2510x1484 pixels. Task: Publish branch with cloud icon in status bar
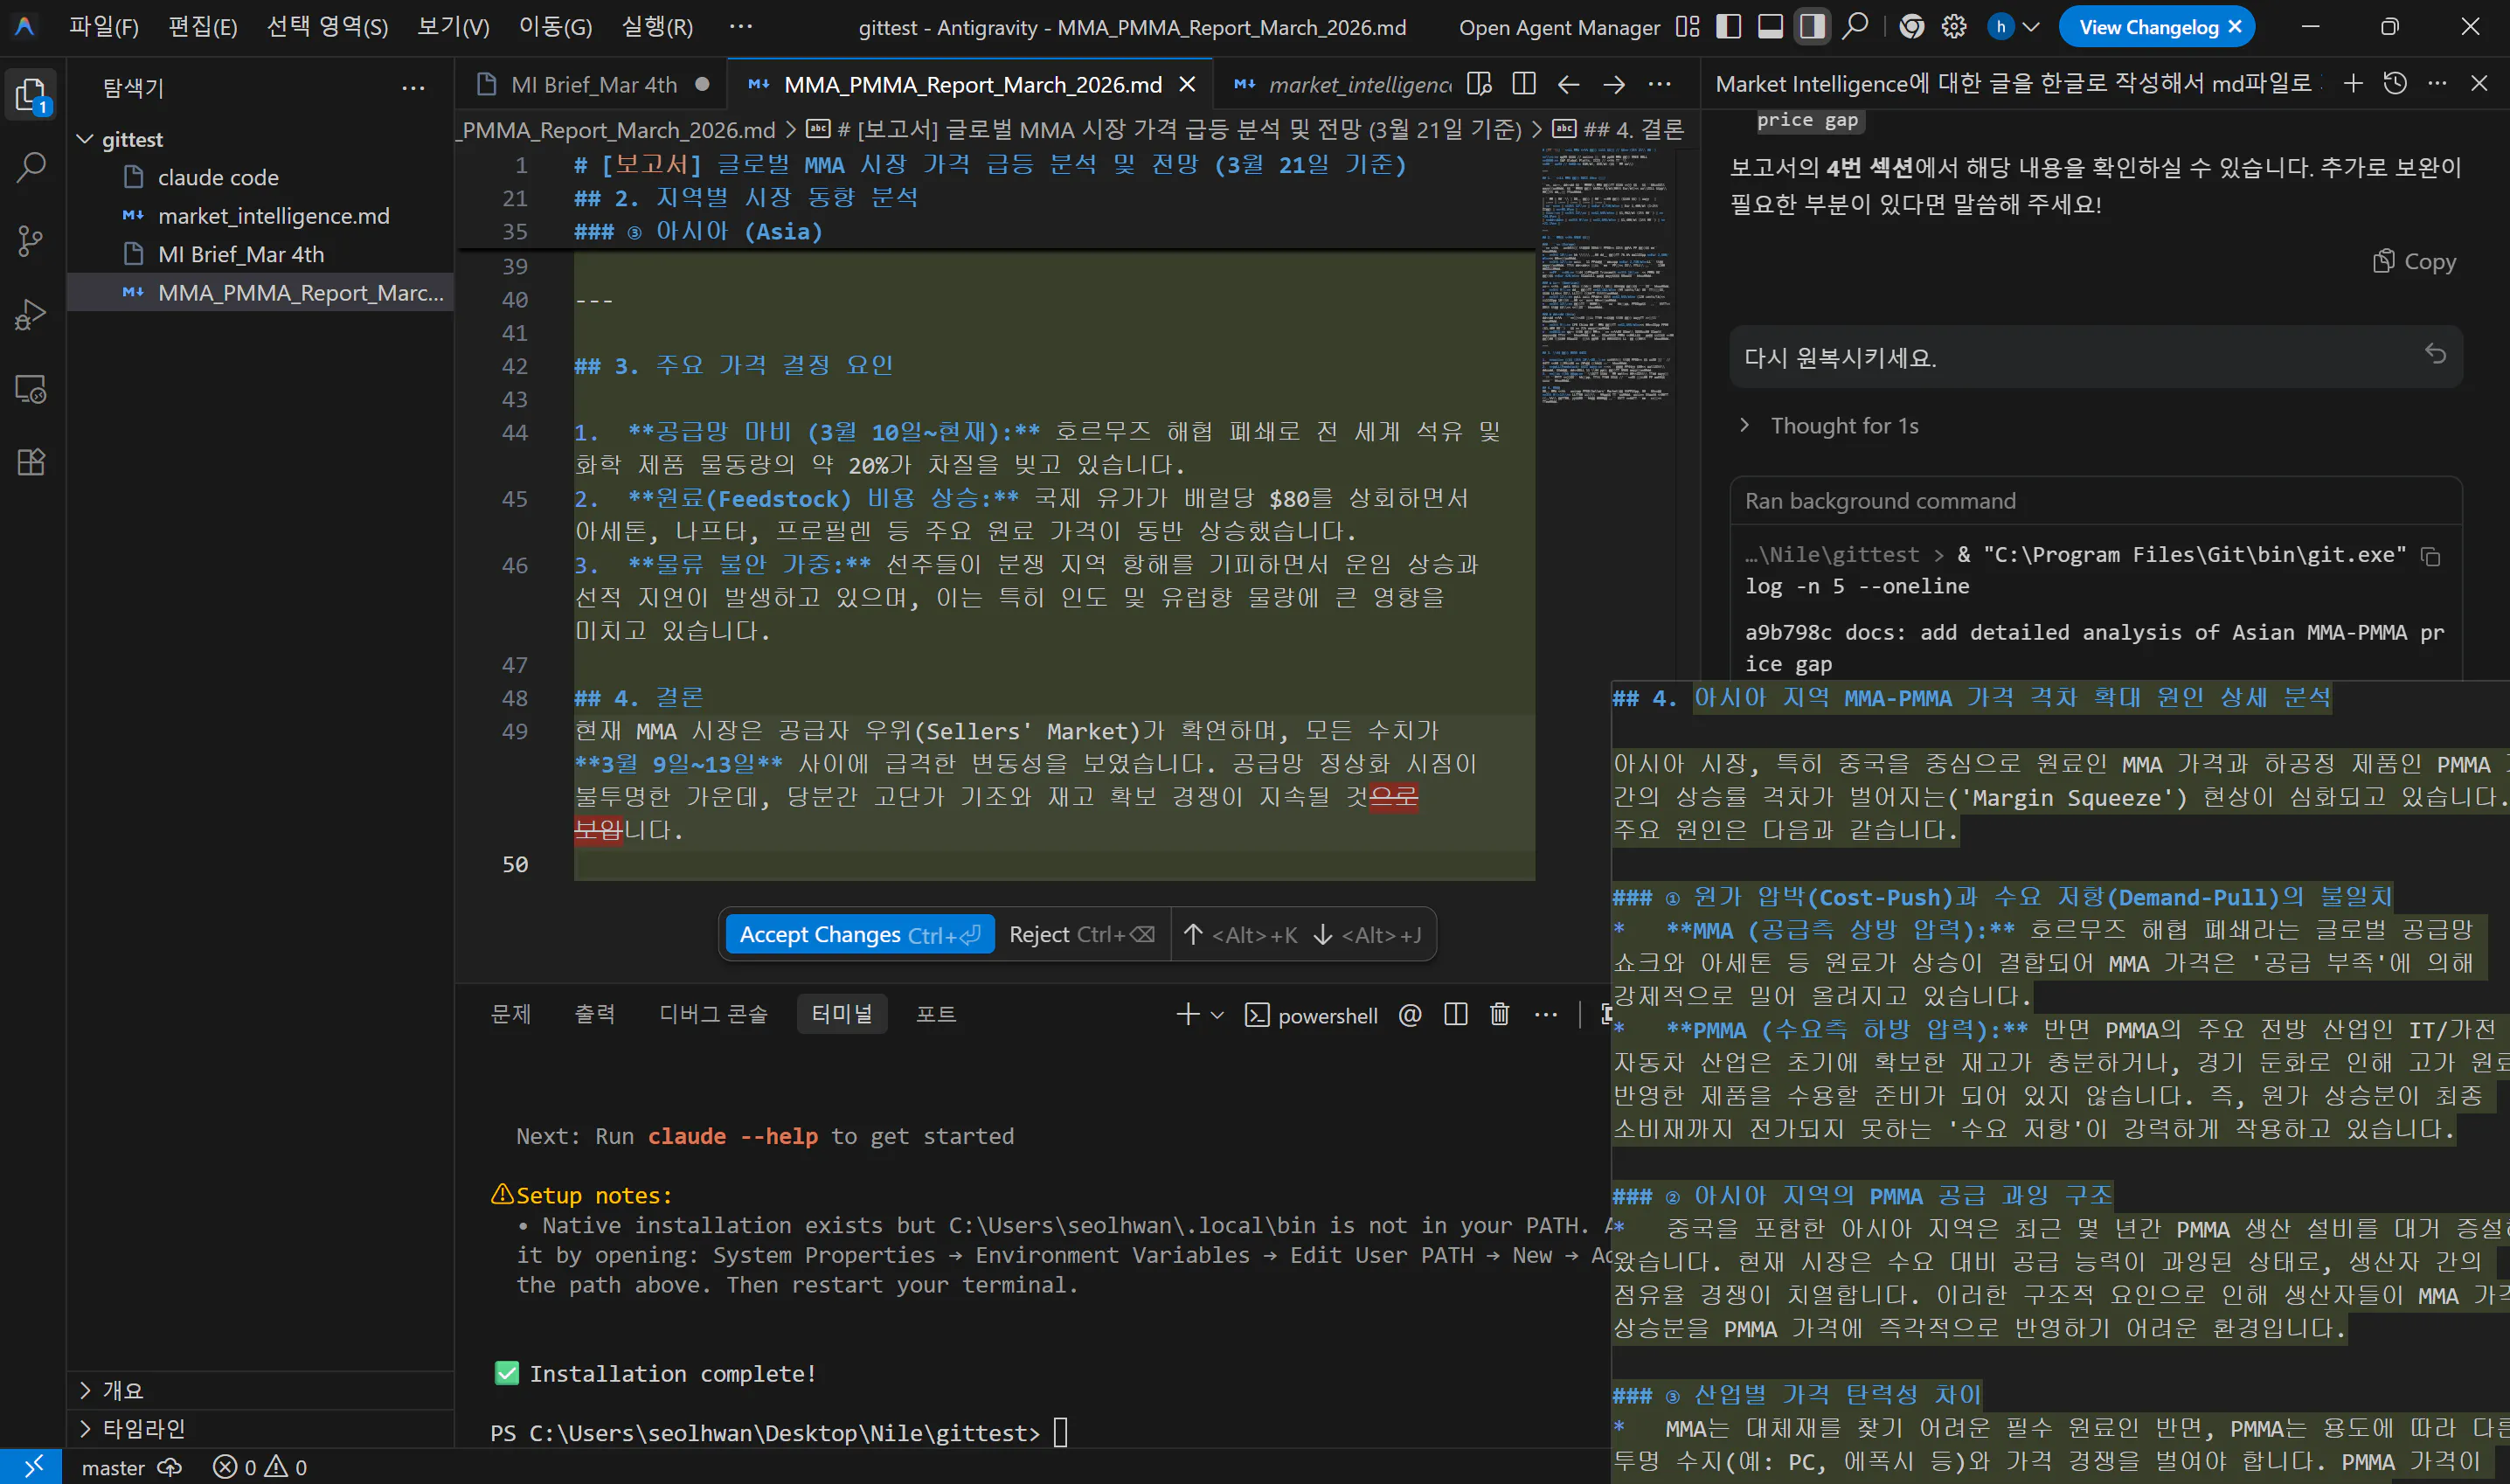click(171, 1467)
